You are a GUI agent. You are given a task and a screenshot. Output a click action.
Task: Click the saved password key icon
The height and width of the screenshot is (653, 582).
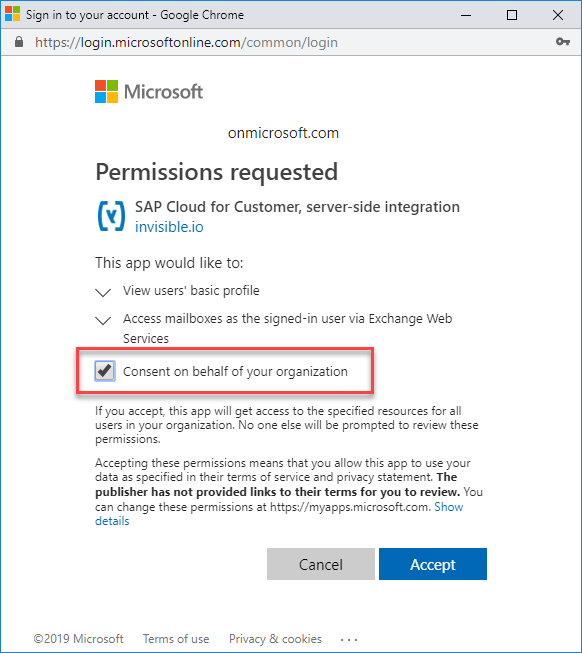tap(562, 42)
